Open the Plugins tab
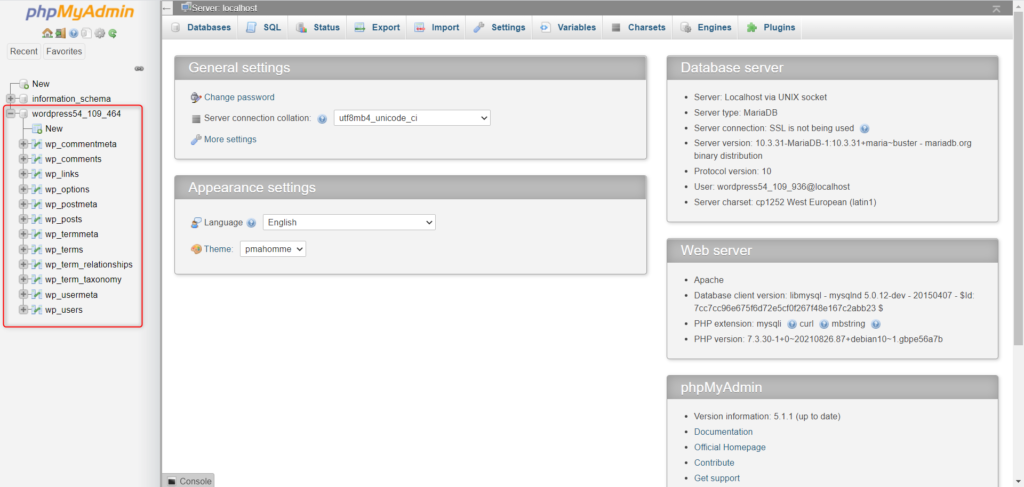Viewport: 1024px width, 487px height. [771, 27]
